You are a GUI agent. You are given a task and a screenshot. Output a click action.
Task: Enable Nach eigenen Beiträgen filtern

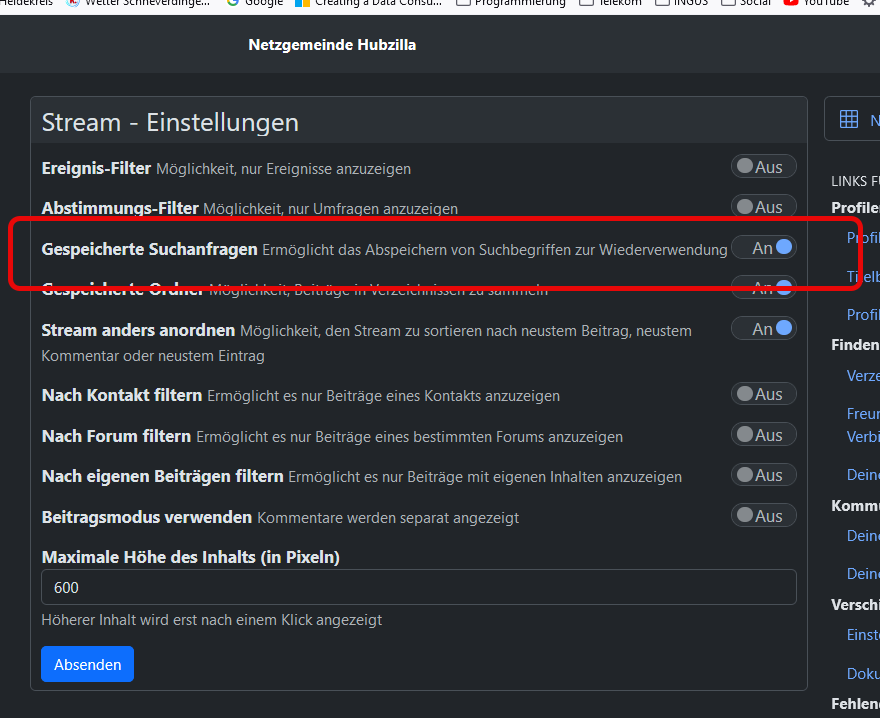pyautogui.click(x=764, y=475)
